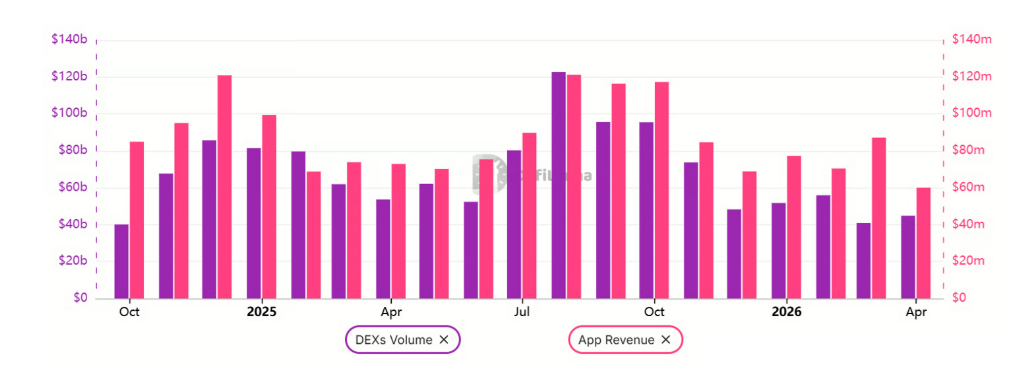Viewport: 1023px width, 376px height.
Task: Select the DEXs Volume legend label
Action: 393,339
